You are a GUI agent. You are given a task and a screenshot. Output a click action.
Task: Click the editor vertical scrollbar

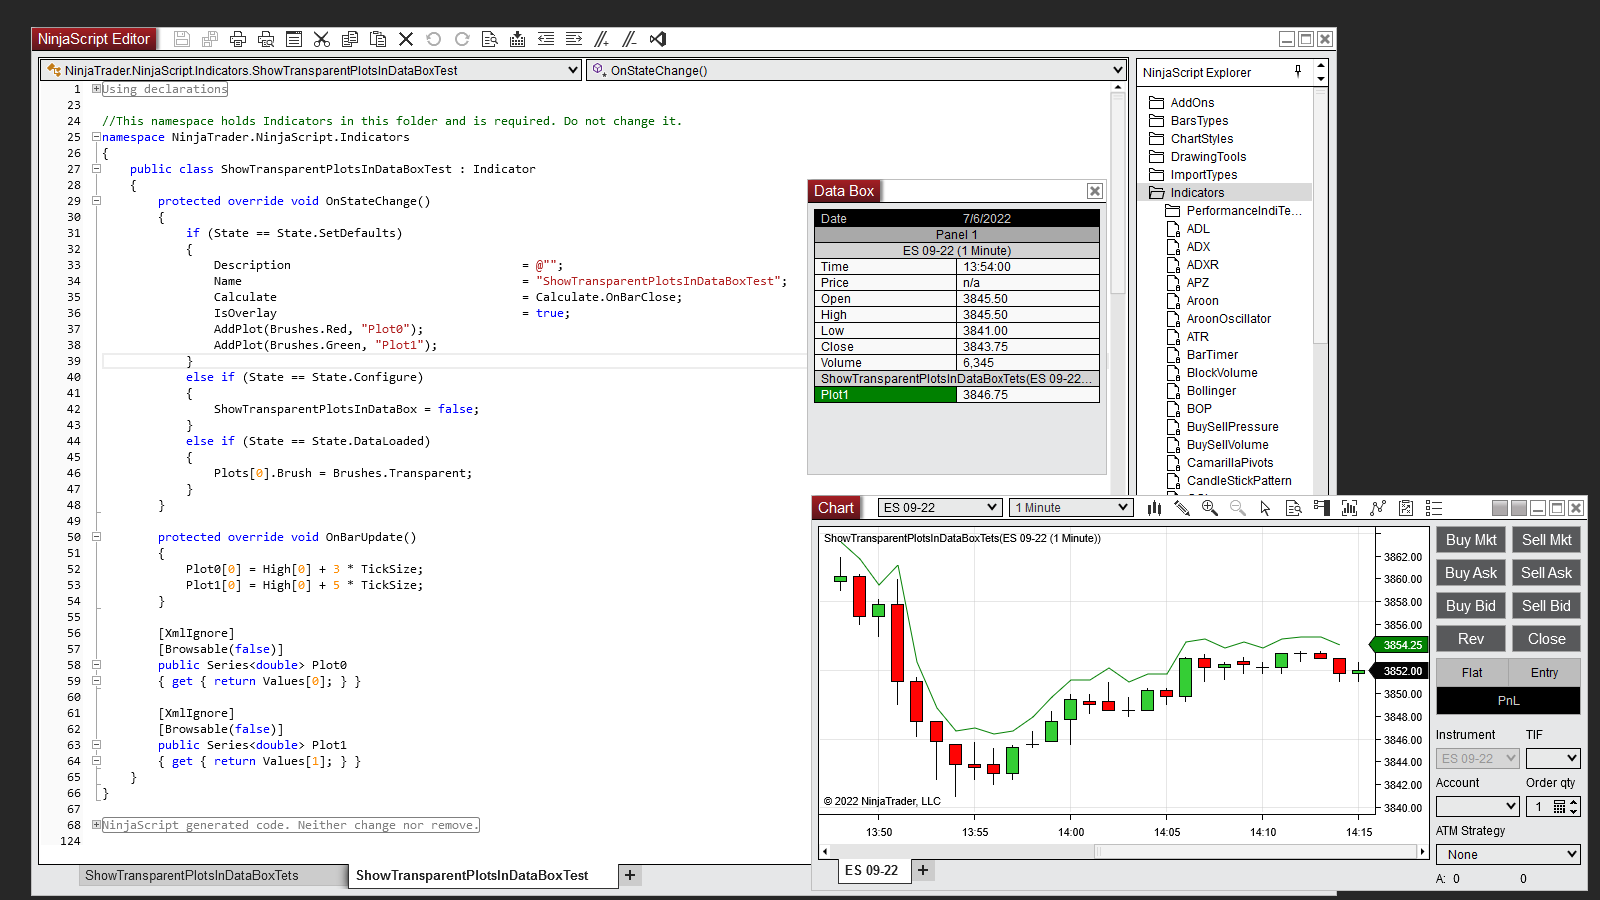pyautogui.click(x=1118, y=194)
